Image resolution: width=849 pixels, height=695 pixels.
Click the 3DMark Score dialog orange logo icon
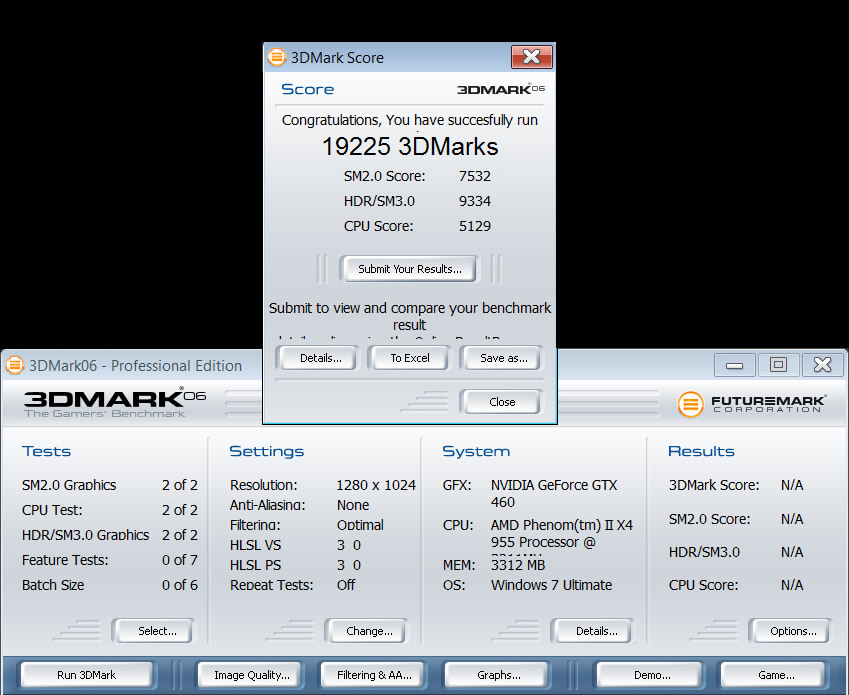[x=277, y=57]
